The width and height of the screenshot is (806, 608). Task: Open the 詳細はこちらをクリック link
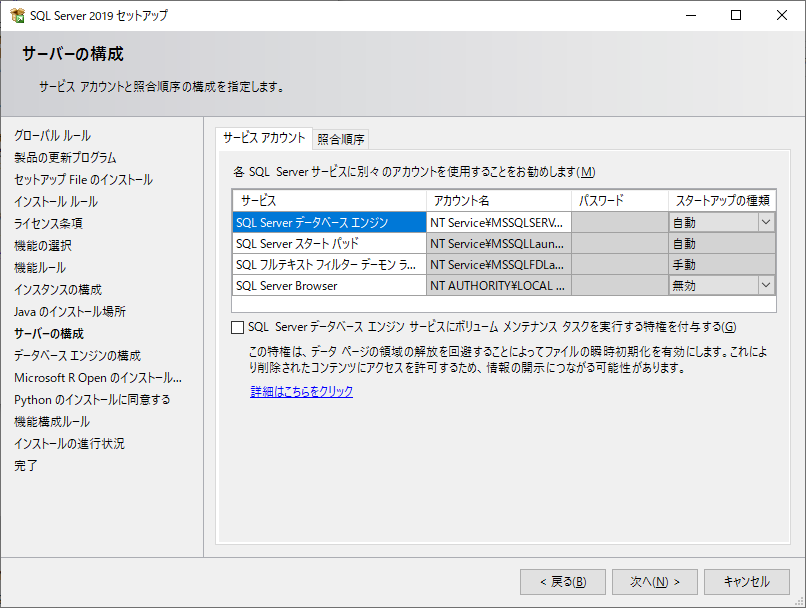click(301, 392)
